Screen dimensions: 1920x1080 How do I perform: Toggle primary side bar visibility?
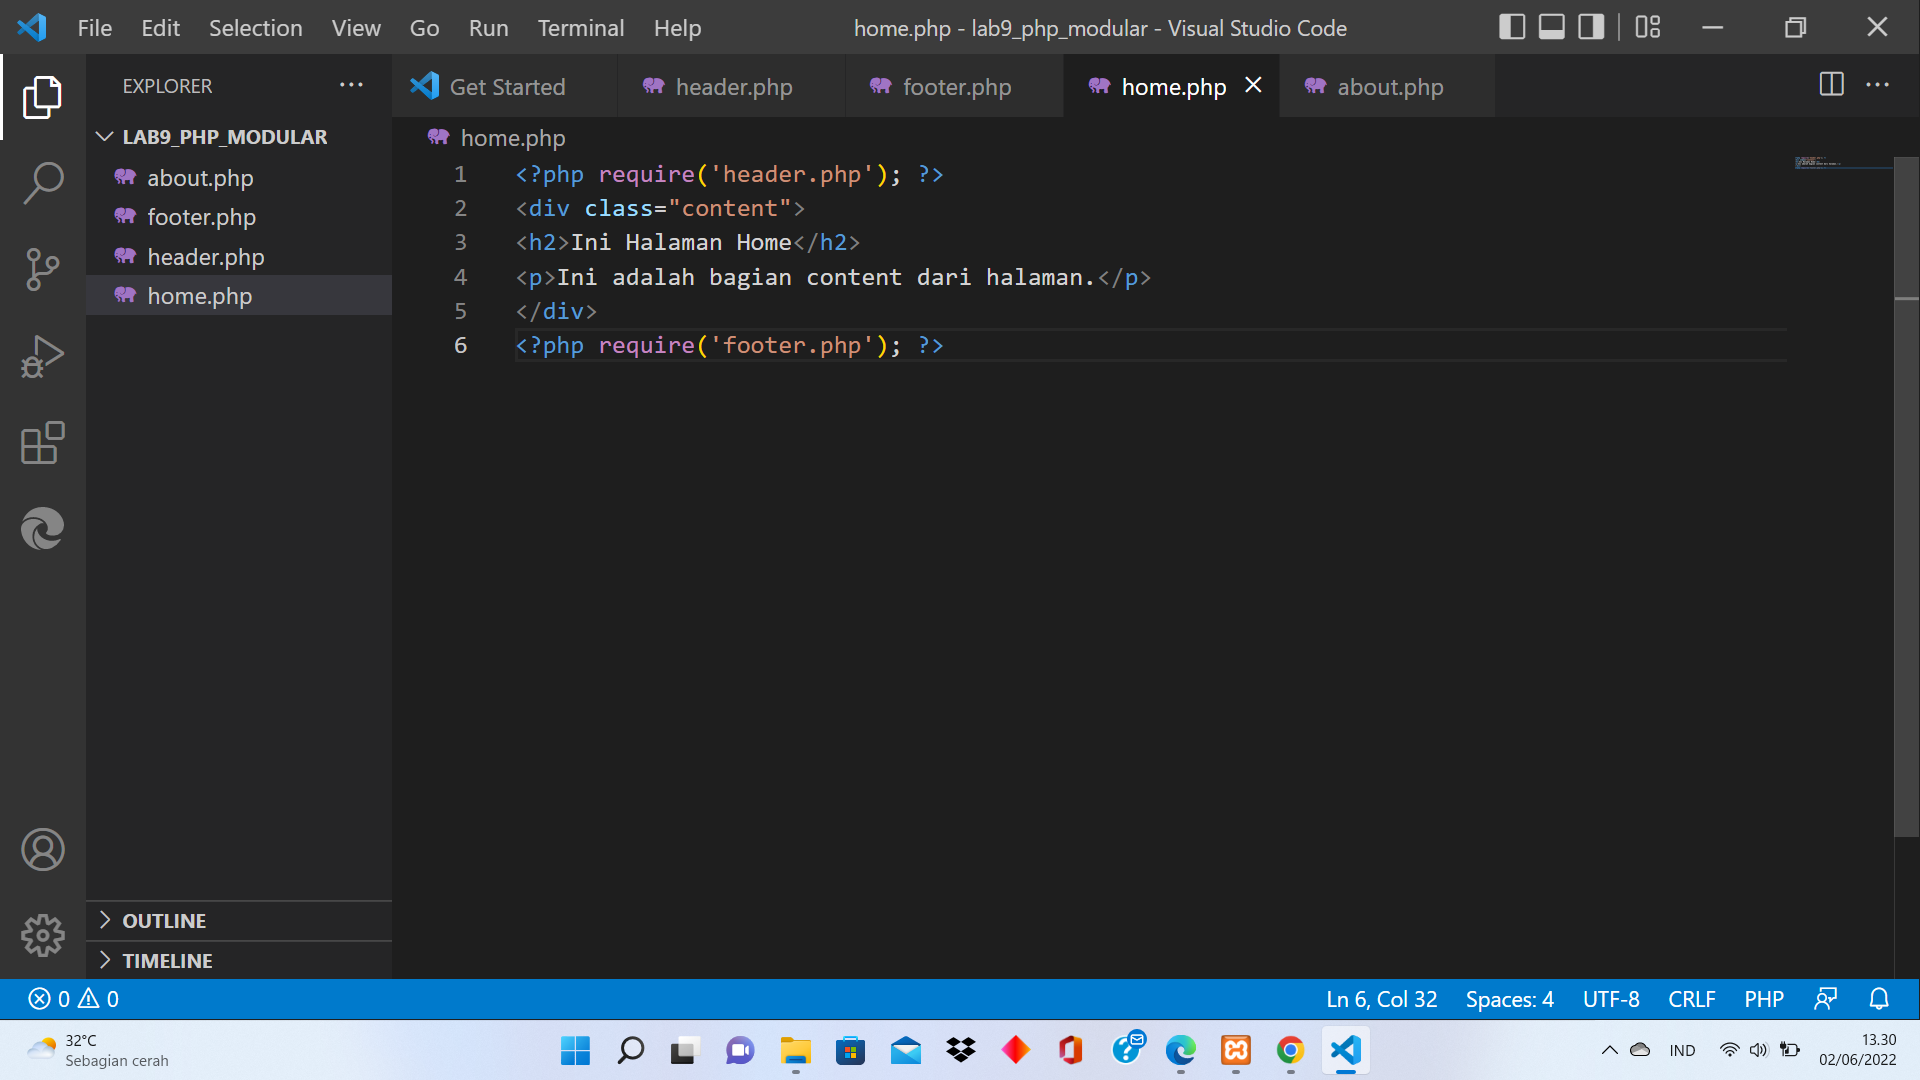click(x=1513, y=27)
